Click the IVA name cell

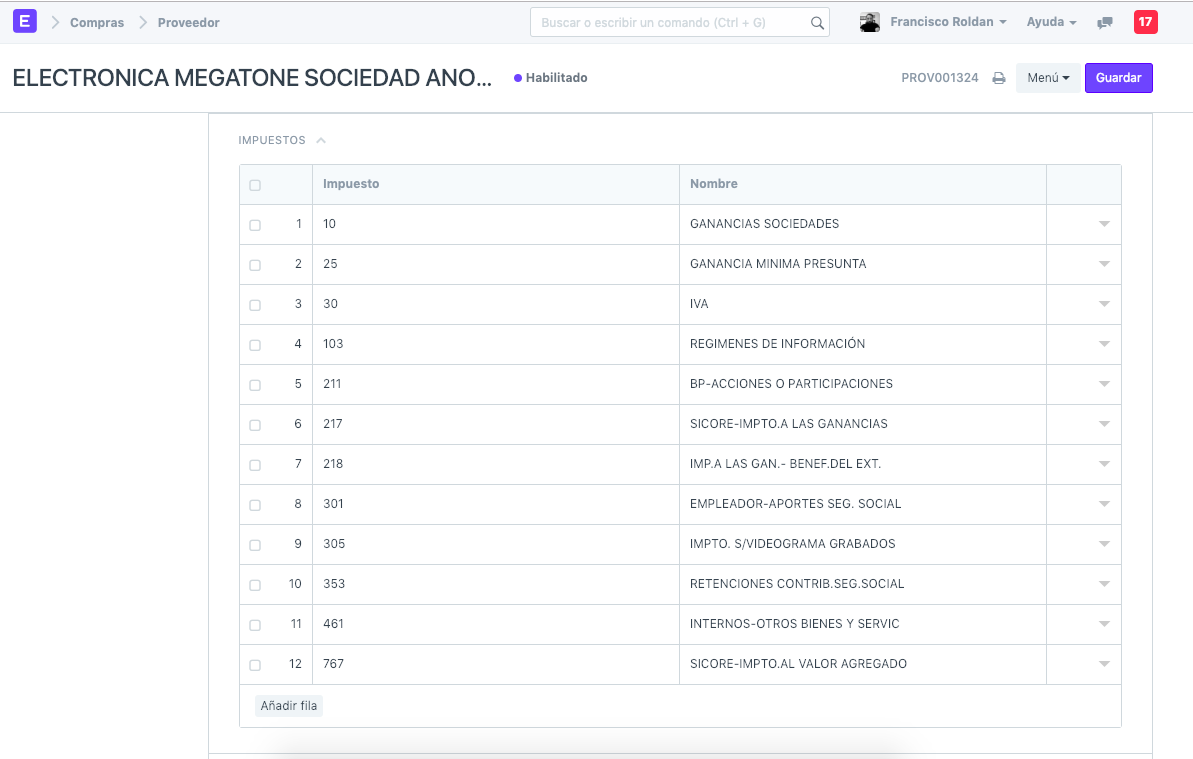(863, 304)
